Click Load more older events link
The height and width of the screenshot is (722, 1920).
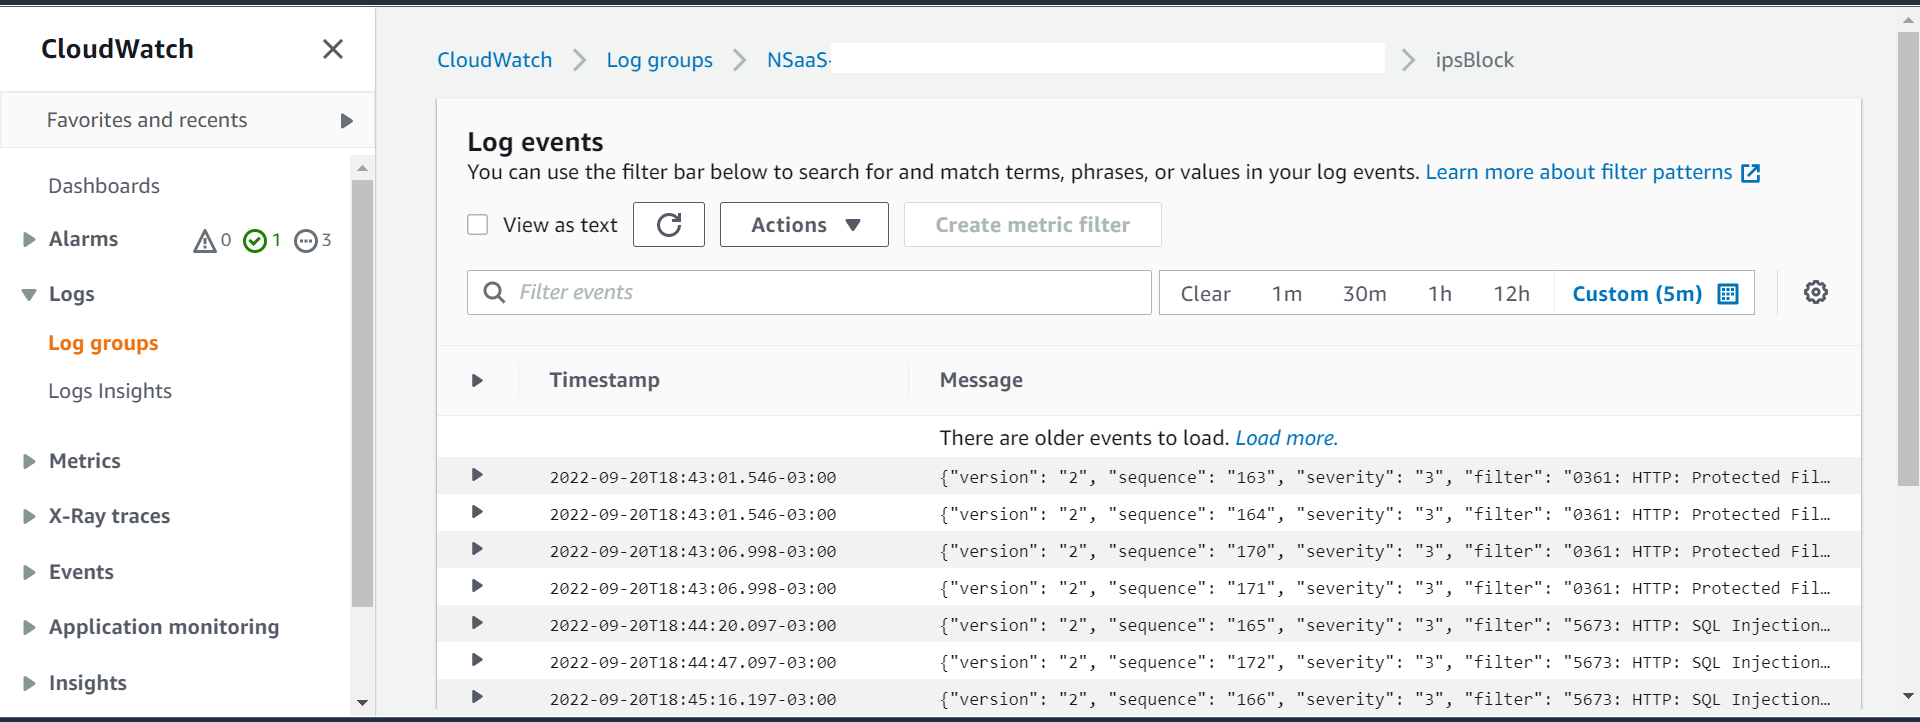pos(1286,438)
